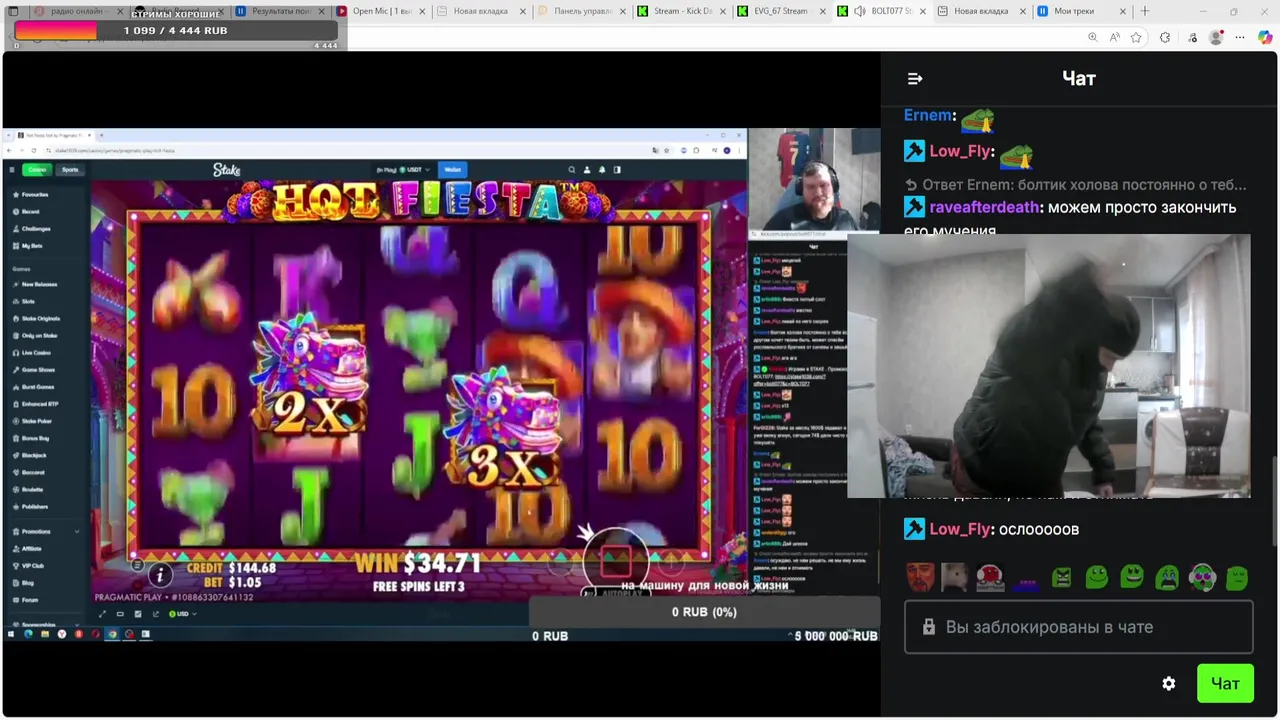Click the slot spin button
Viewport: 1280px width, 720px height.
click(616, 560)
